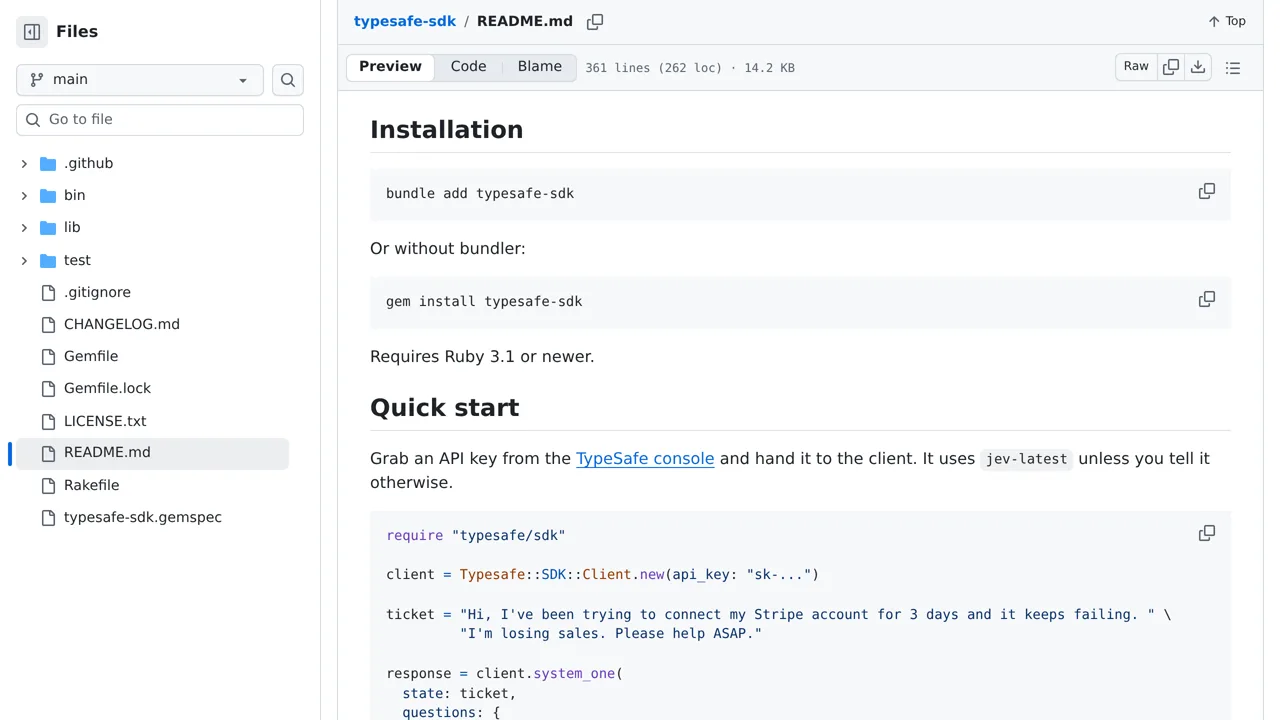Viewport: 1280px width, 720px height.
Task: Focus the Go to file input
Action: 160,120
